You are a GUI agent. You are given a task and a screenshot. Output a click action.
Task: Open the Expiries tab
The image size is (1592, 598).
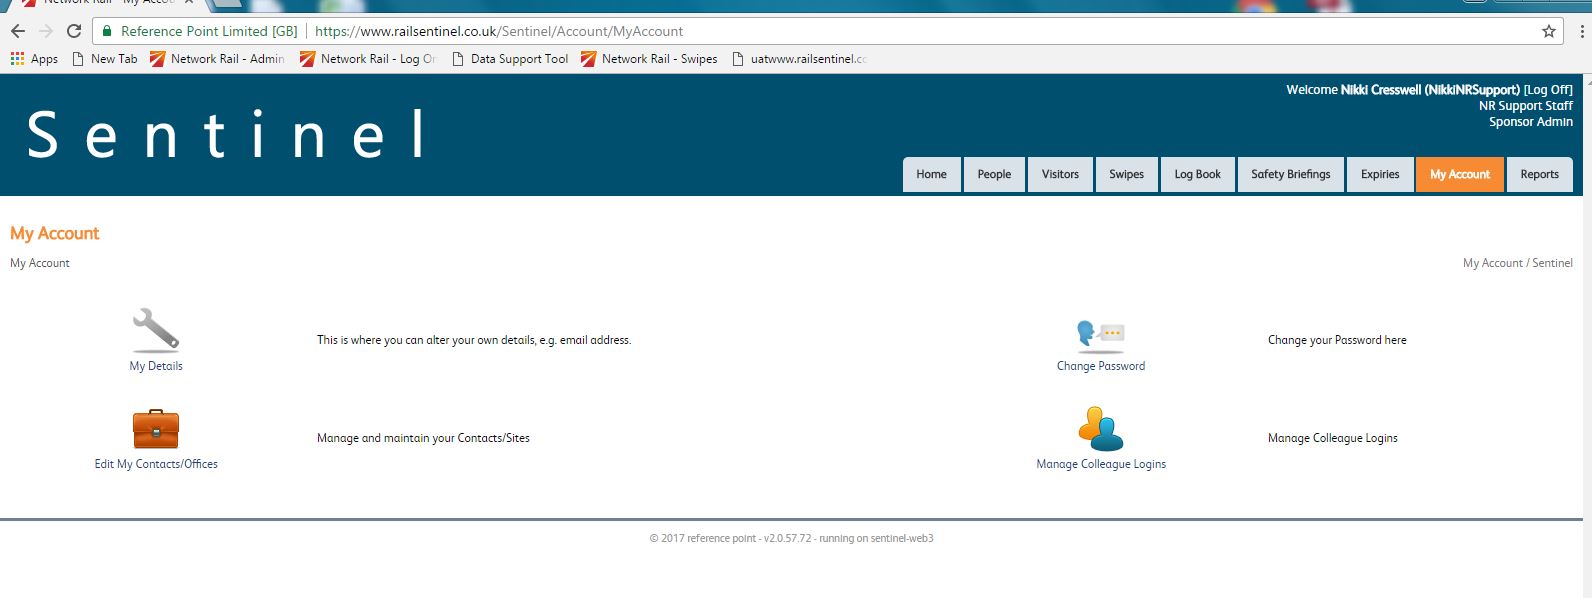[1380, 174]
